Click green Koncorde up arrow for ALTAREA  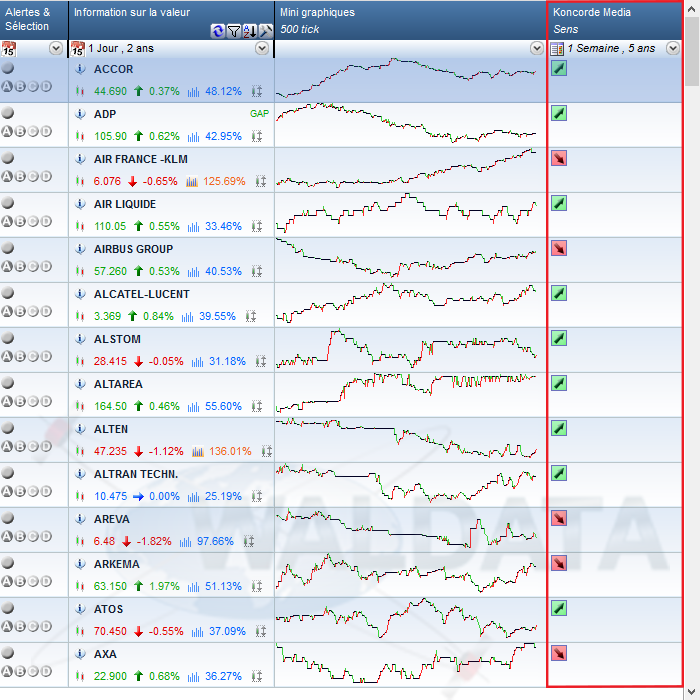(x=559, y=383)
